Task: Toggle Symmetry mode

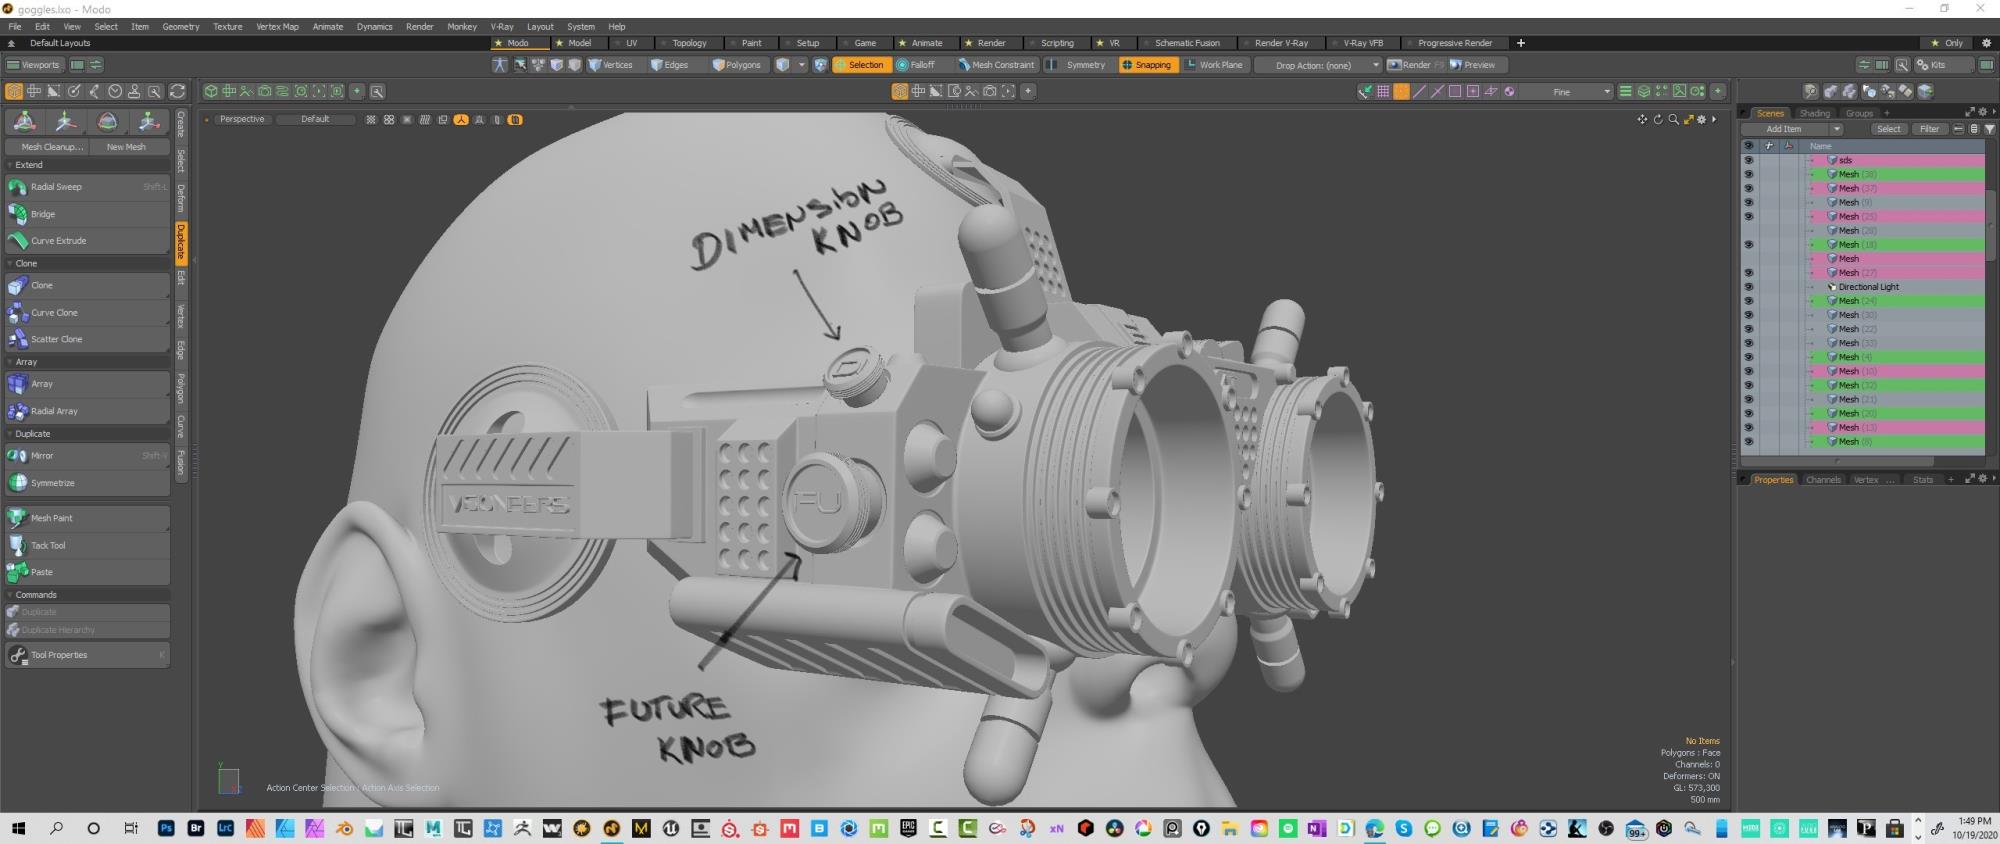Action: click(1077, 65)
